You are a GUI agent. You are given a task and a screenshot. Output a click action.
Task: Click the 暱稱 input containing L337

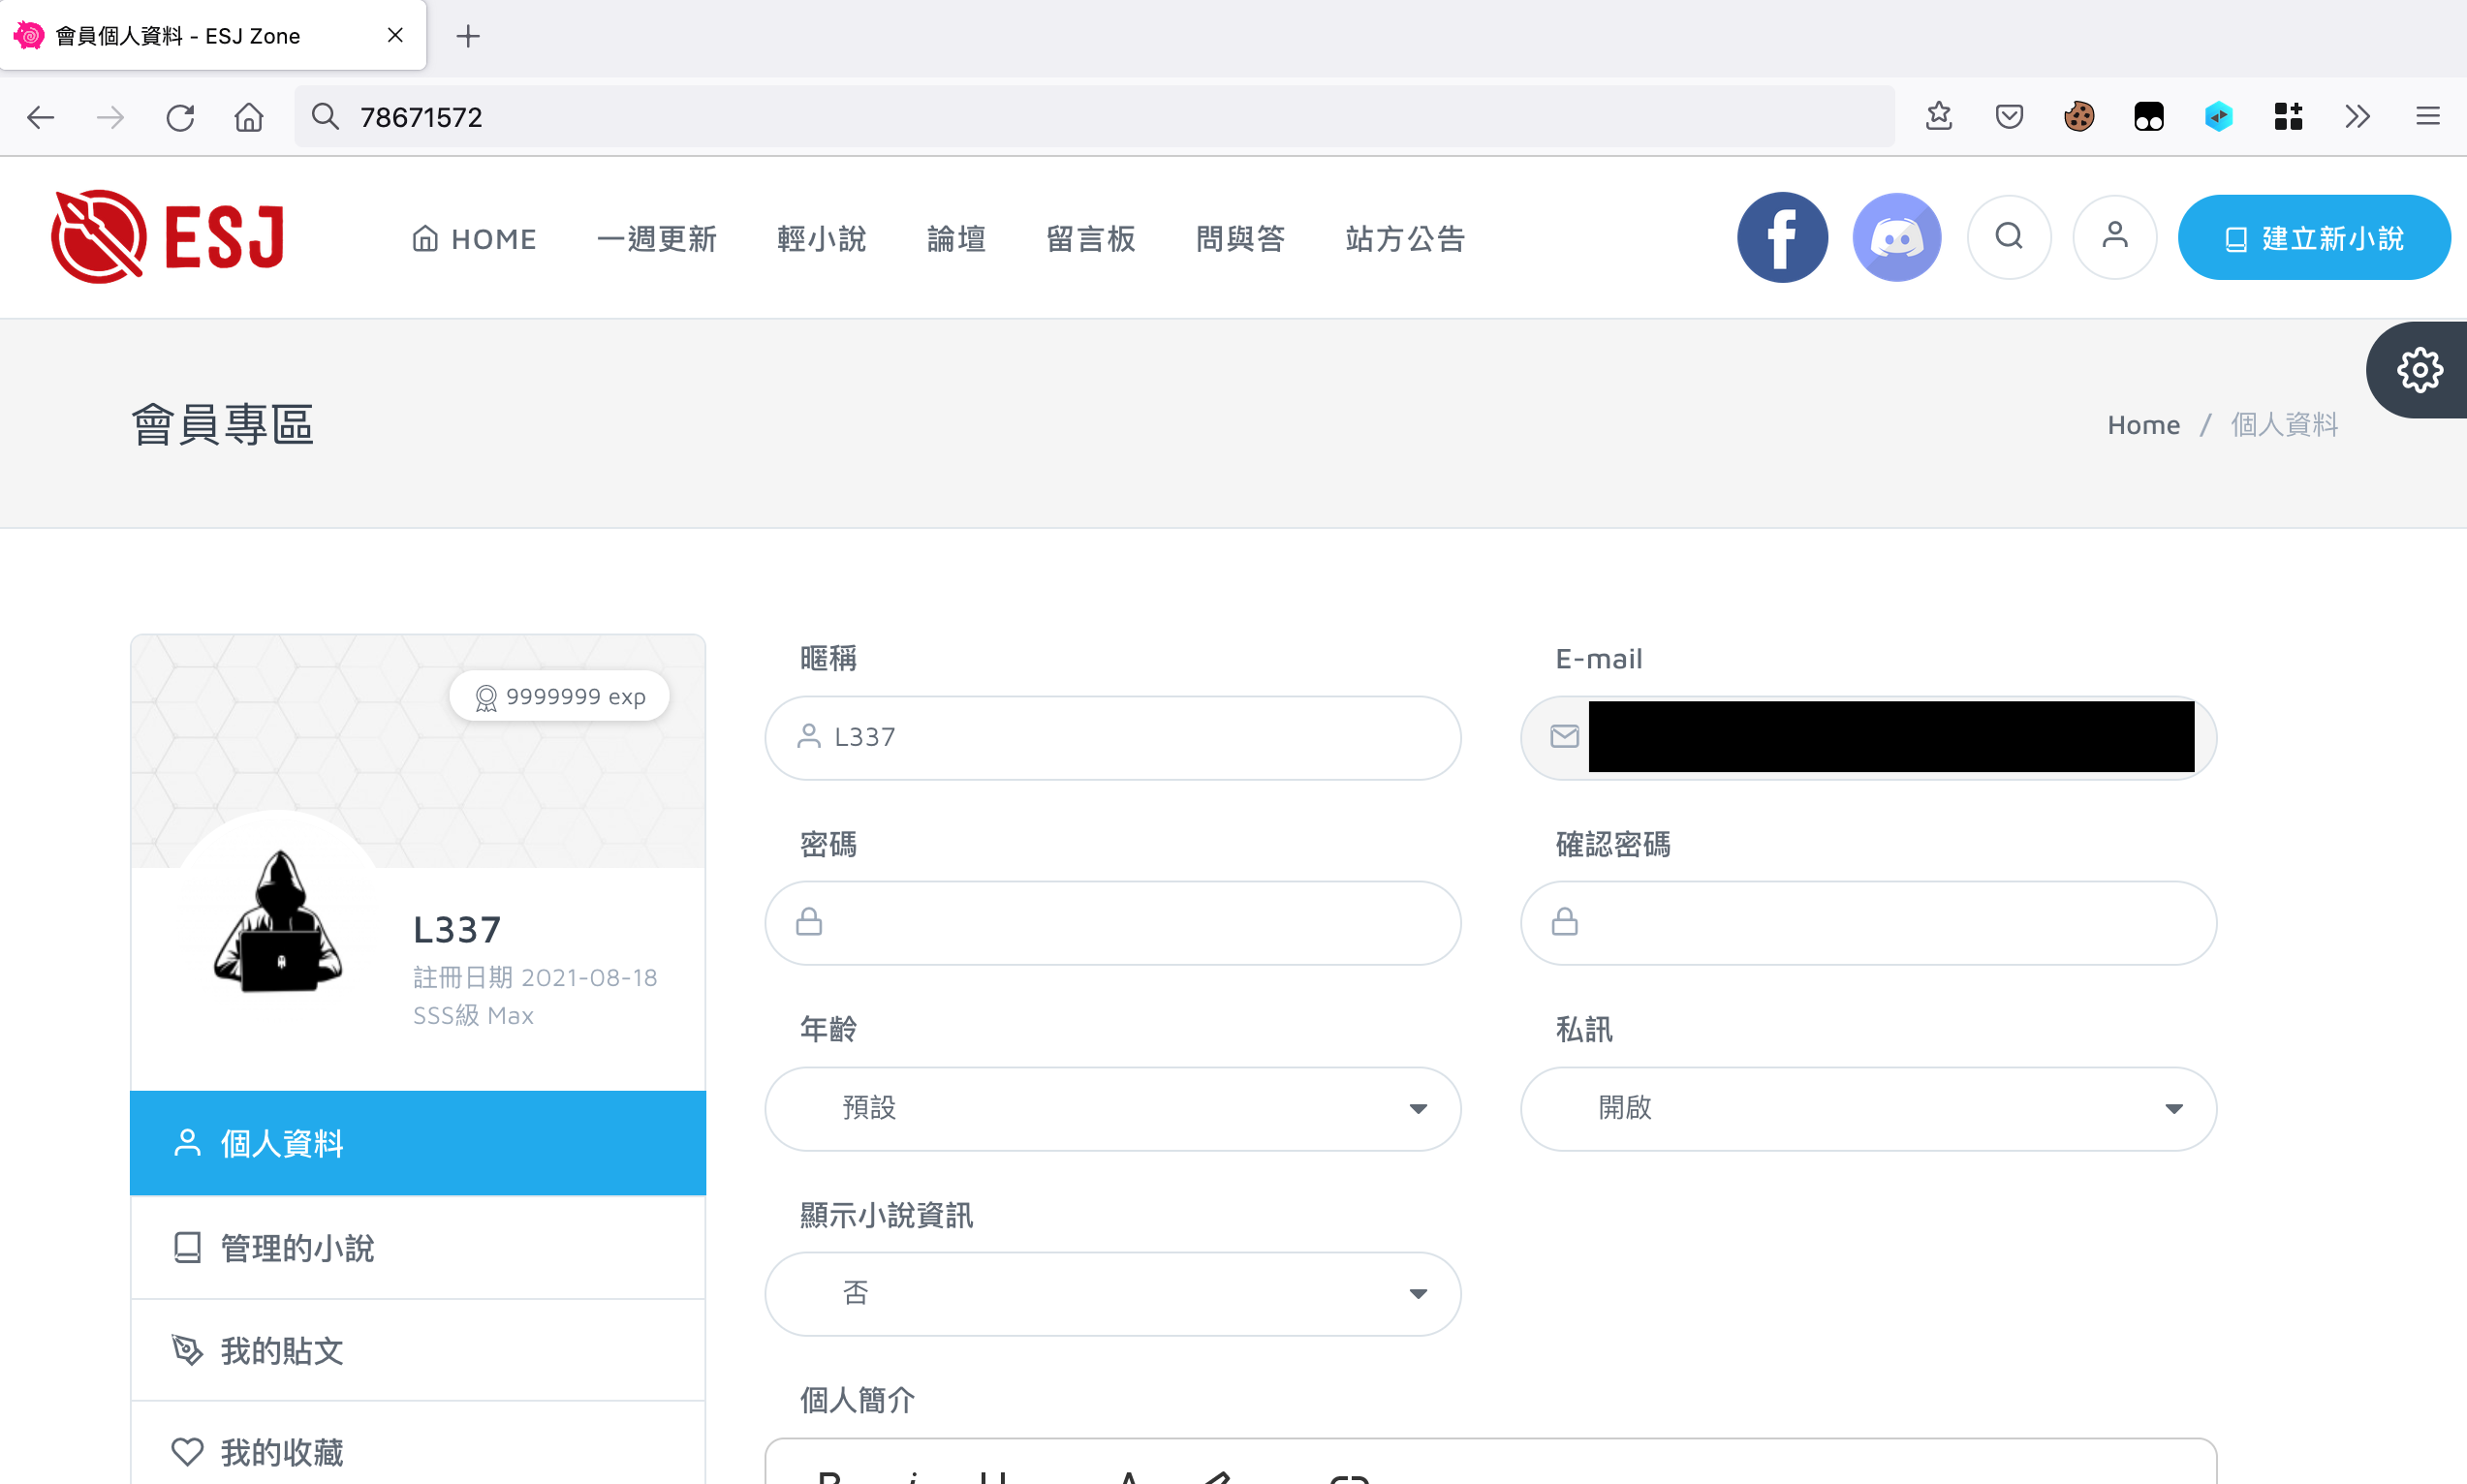[1112, 737]
